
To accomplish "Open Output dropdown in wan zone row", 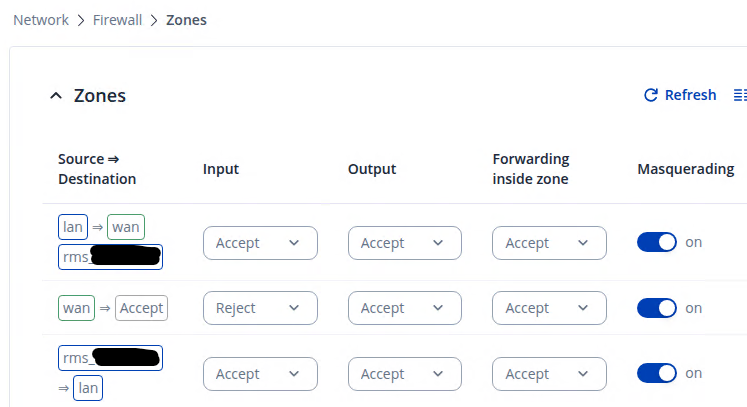I will tap(405, 308).
